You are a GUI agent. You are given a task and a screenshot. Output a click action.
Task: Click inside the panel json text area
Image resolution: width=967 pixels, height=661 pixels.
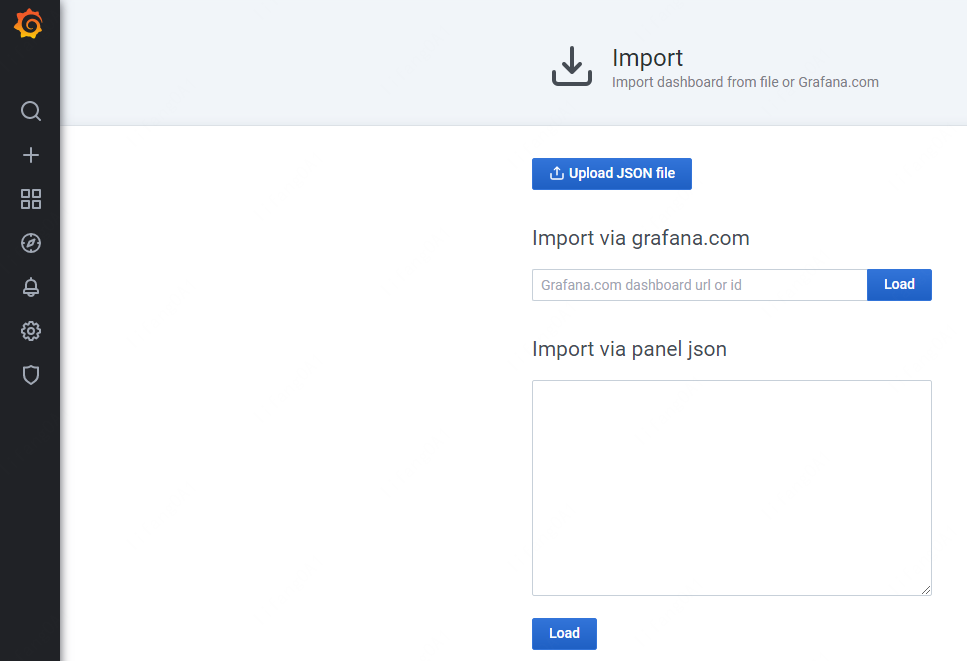click(731, 488)
